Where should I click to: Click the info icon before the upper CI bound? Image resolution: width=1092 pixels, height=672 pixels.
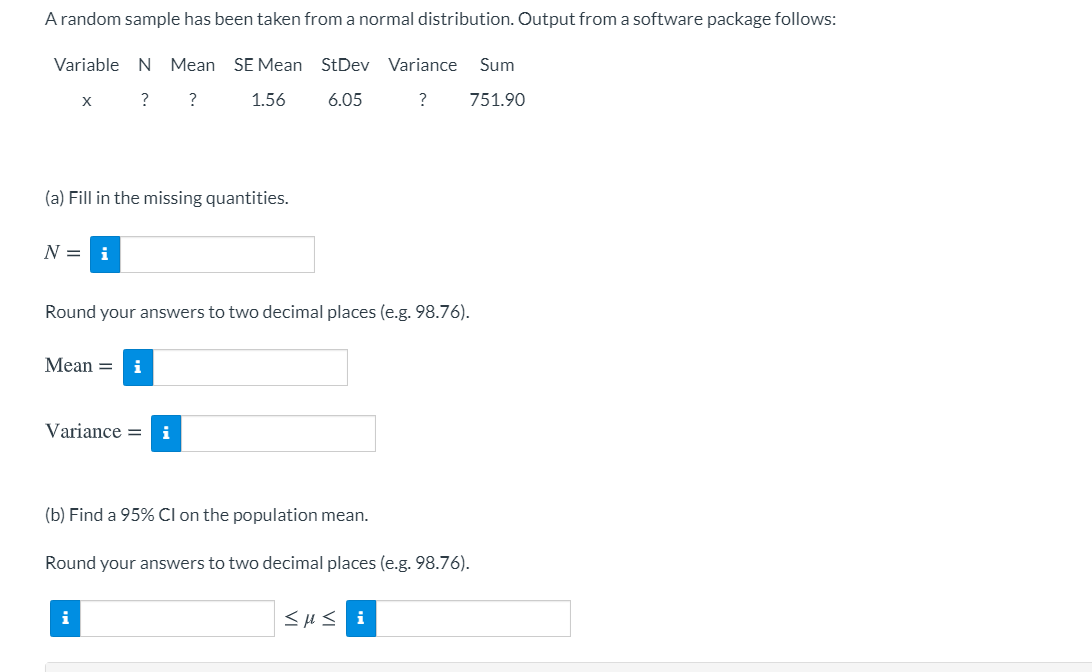point(360,618)
